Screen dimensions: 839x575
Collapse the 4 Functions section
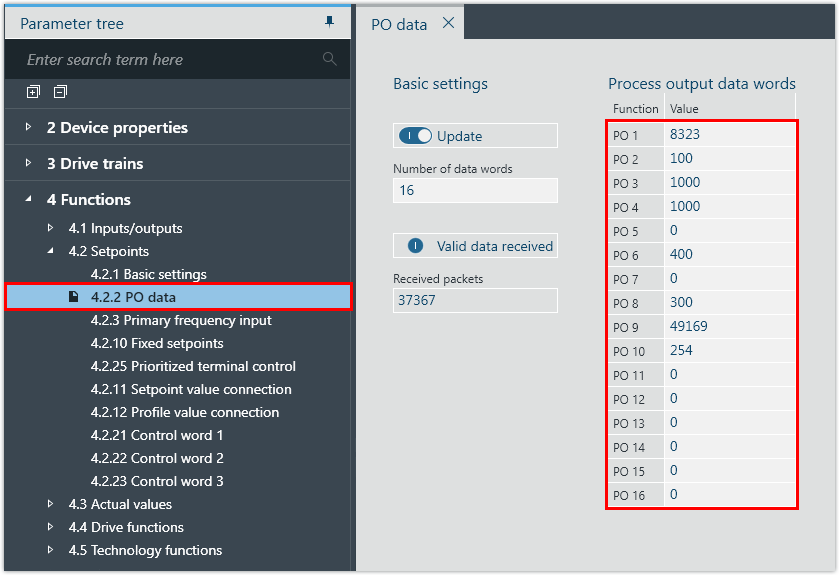28,199
